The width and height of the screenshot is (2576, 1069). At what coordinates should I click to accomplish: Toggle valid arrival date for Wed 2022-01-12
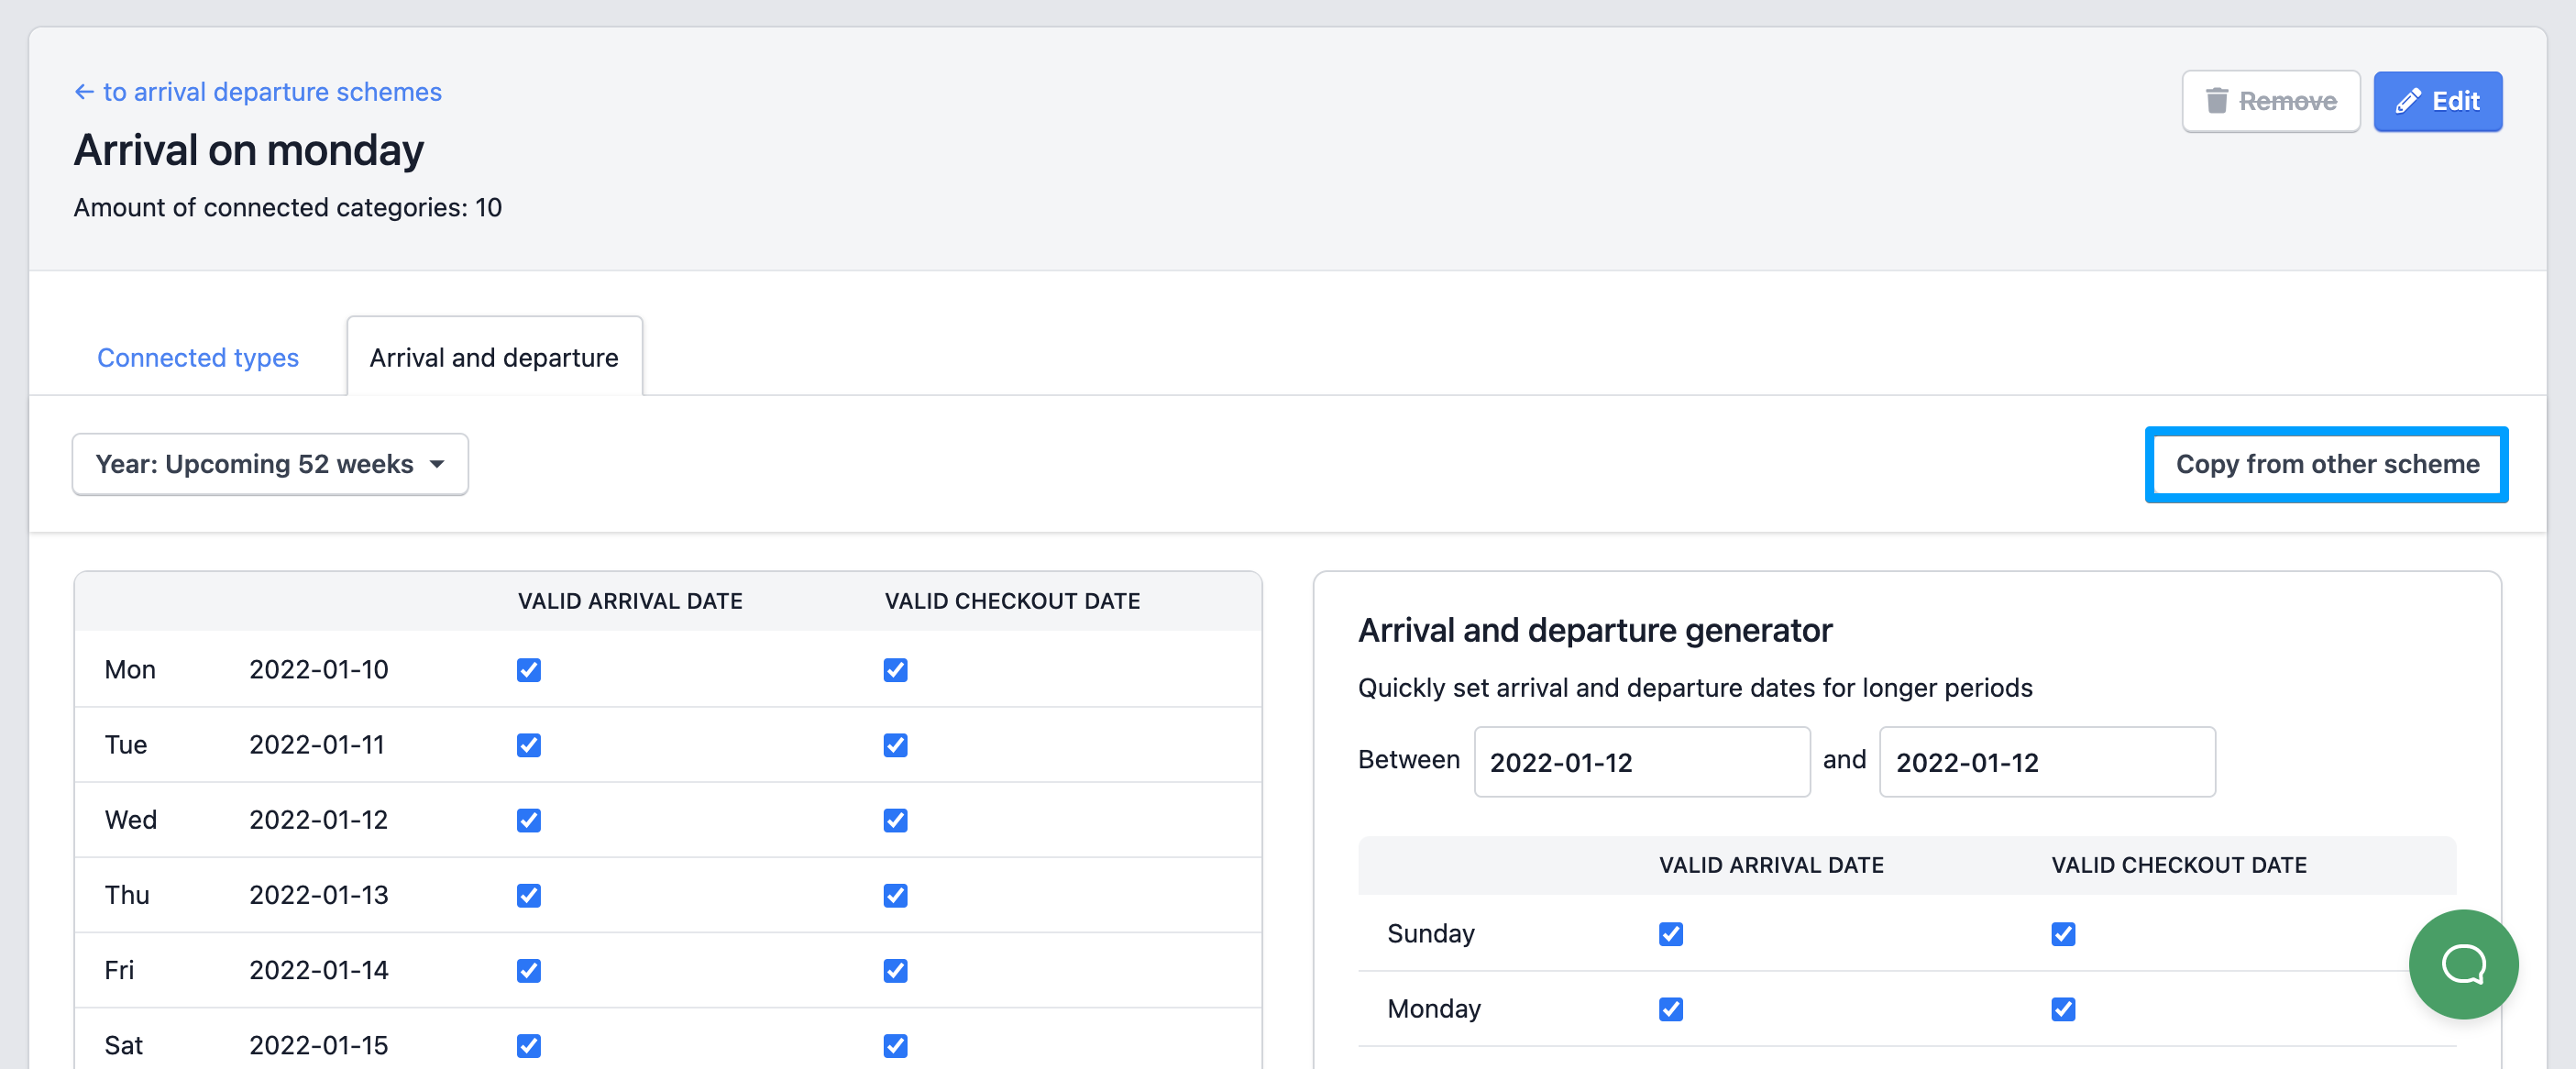529,820
